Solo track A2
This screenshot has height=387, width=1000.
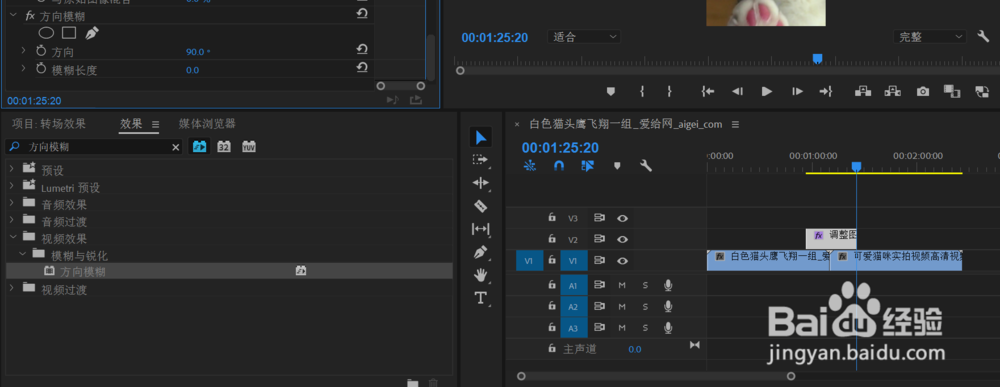pos(645,307)
